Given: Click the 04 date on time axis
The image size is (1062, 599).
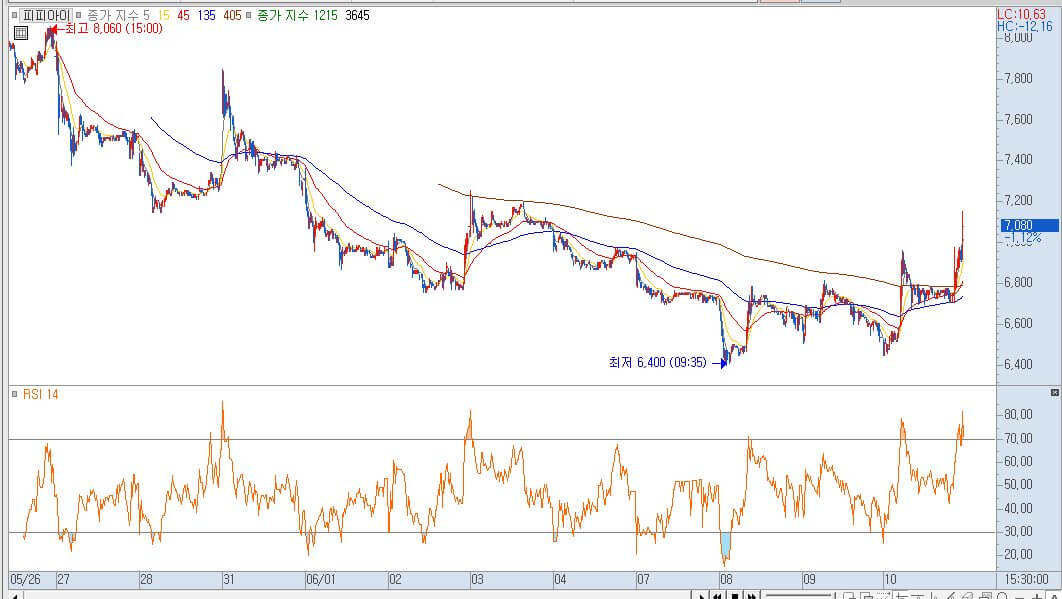Looking at the screenshot, I should tap(560, 579).
